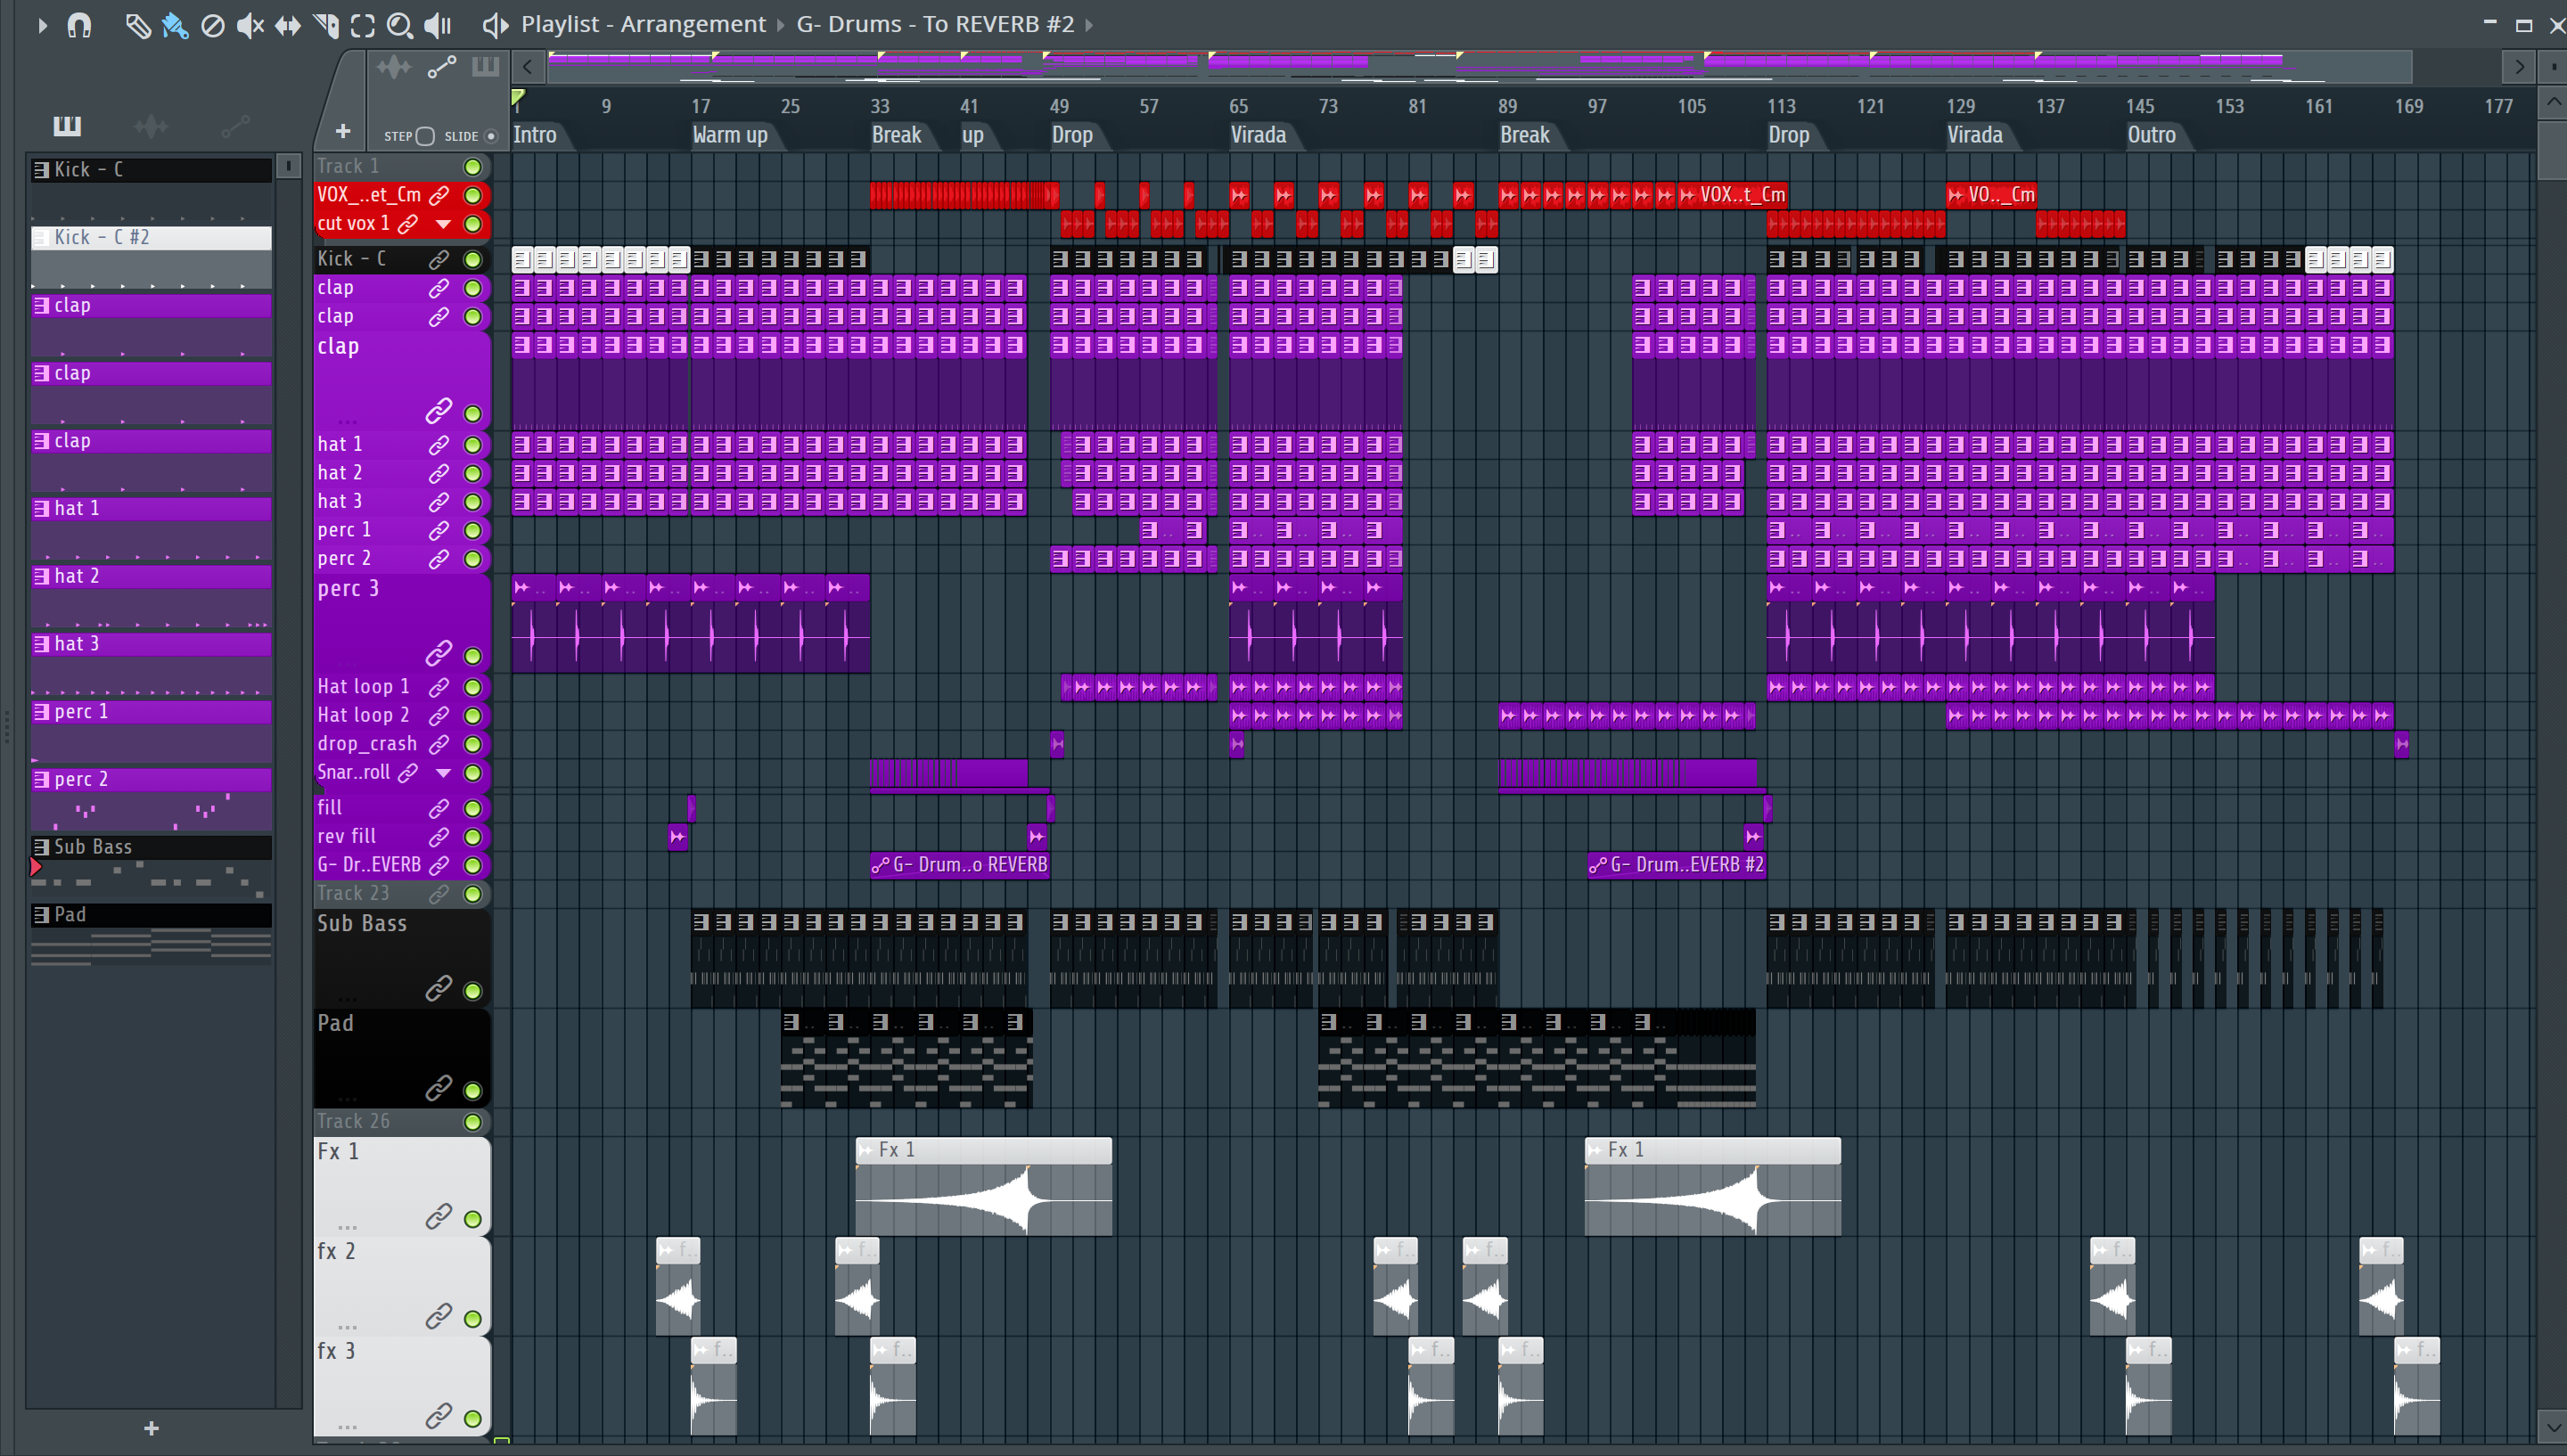Show pattern clips in the picker panel
The width and height of the screenshot is (2567, 1456).
click(67, 126)
